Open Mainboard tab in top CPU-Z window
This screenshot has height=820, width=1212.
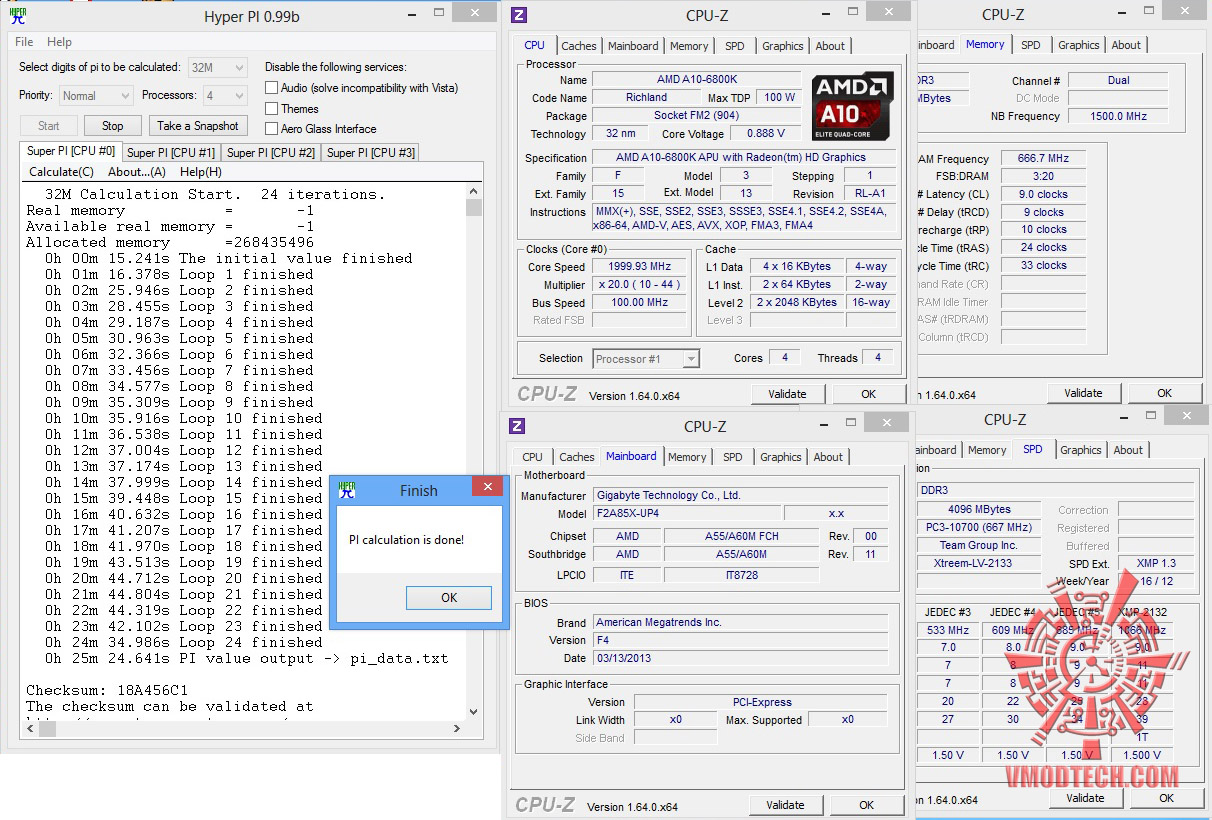(633, 46)
